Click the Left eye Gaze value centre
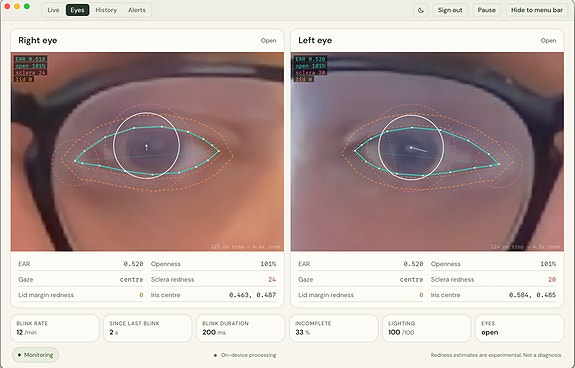 coord(411,279)
